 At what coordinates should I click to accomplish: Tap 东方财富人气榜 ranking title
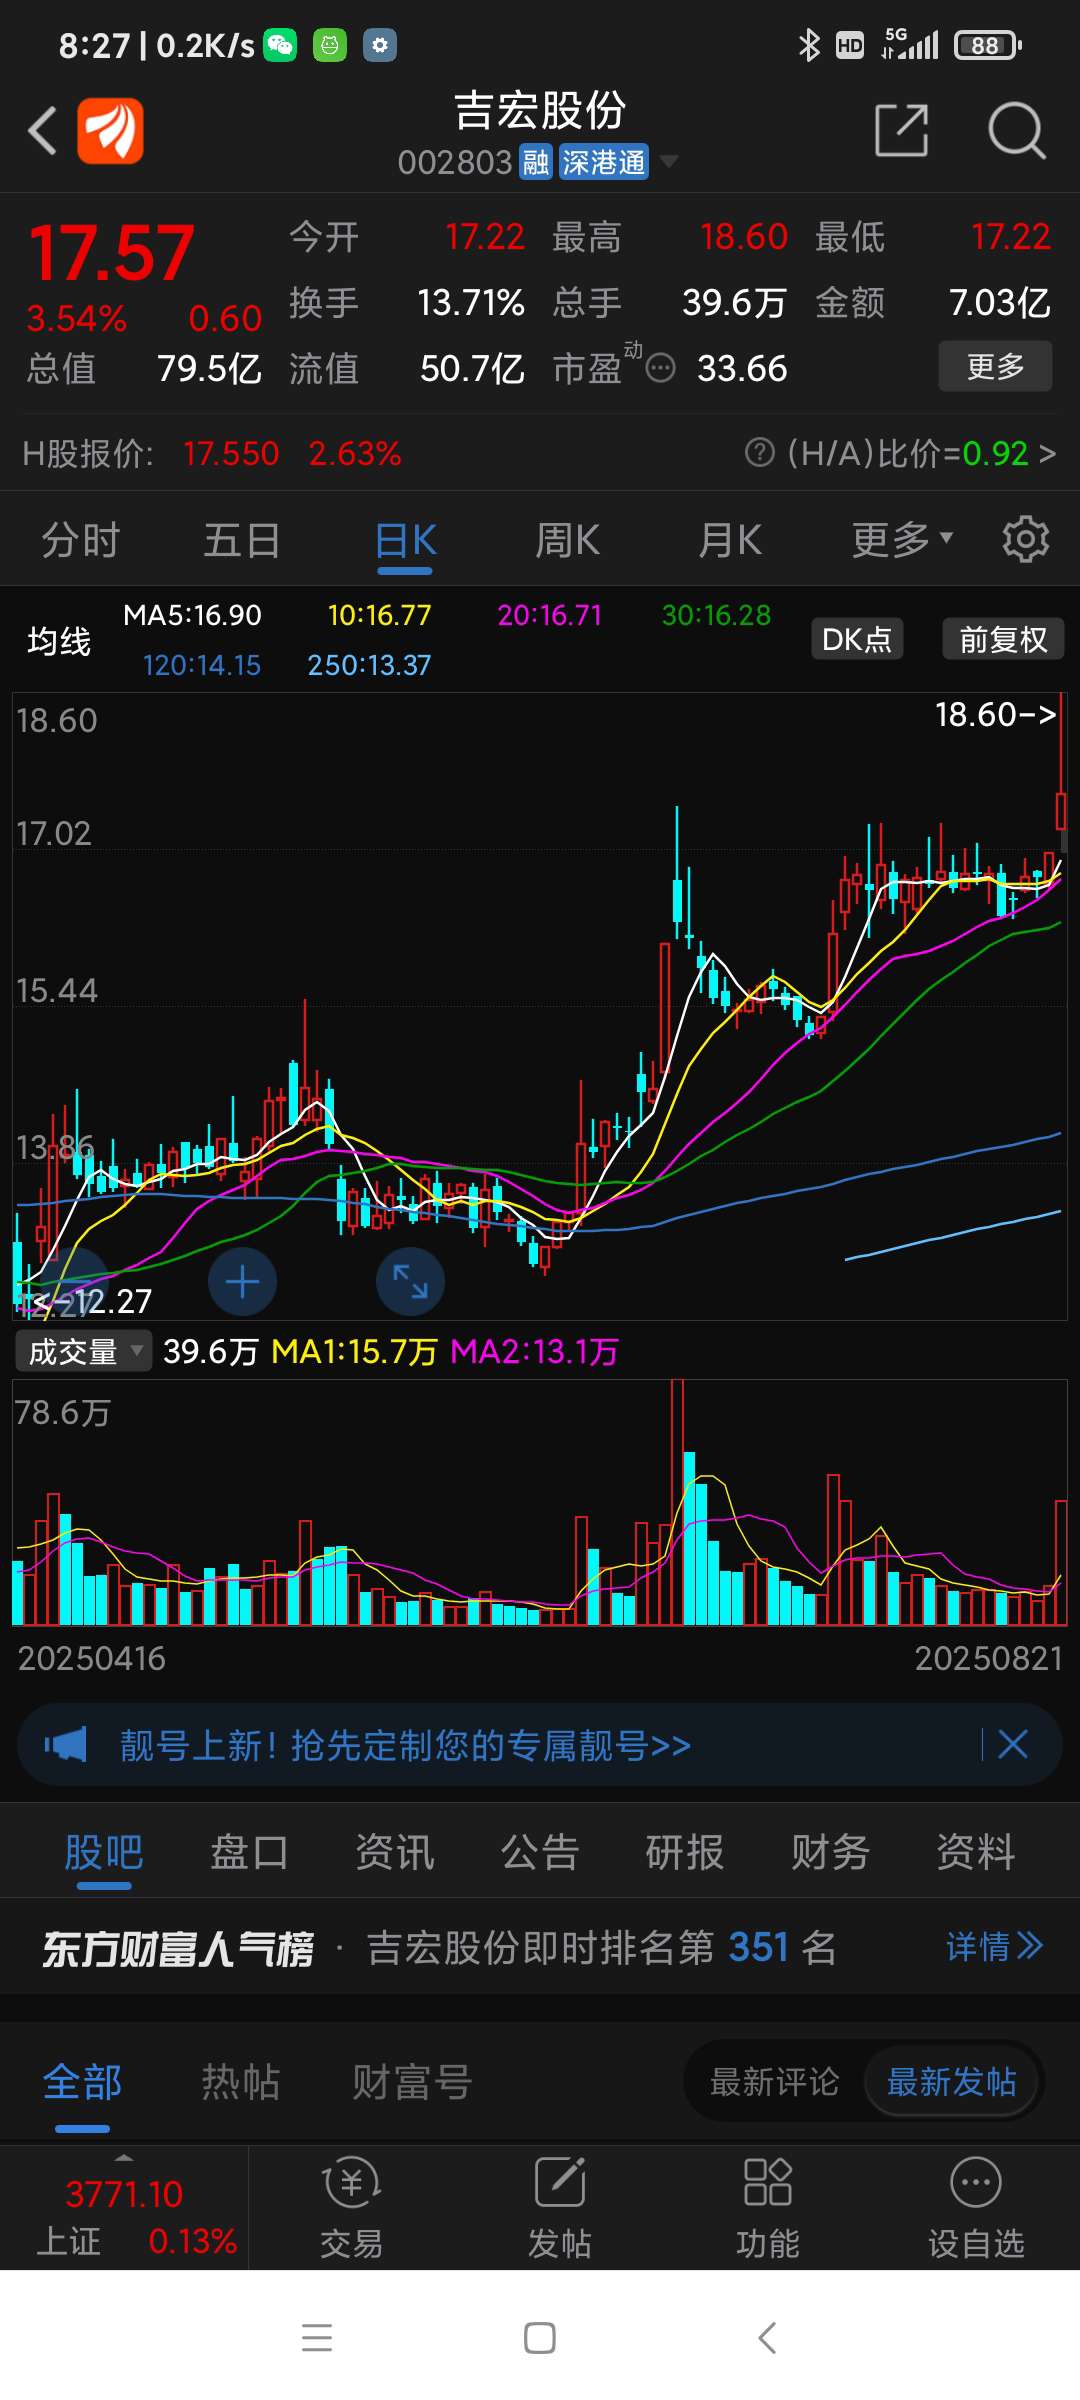click(178, 1948)
